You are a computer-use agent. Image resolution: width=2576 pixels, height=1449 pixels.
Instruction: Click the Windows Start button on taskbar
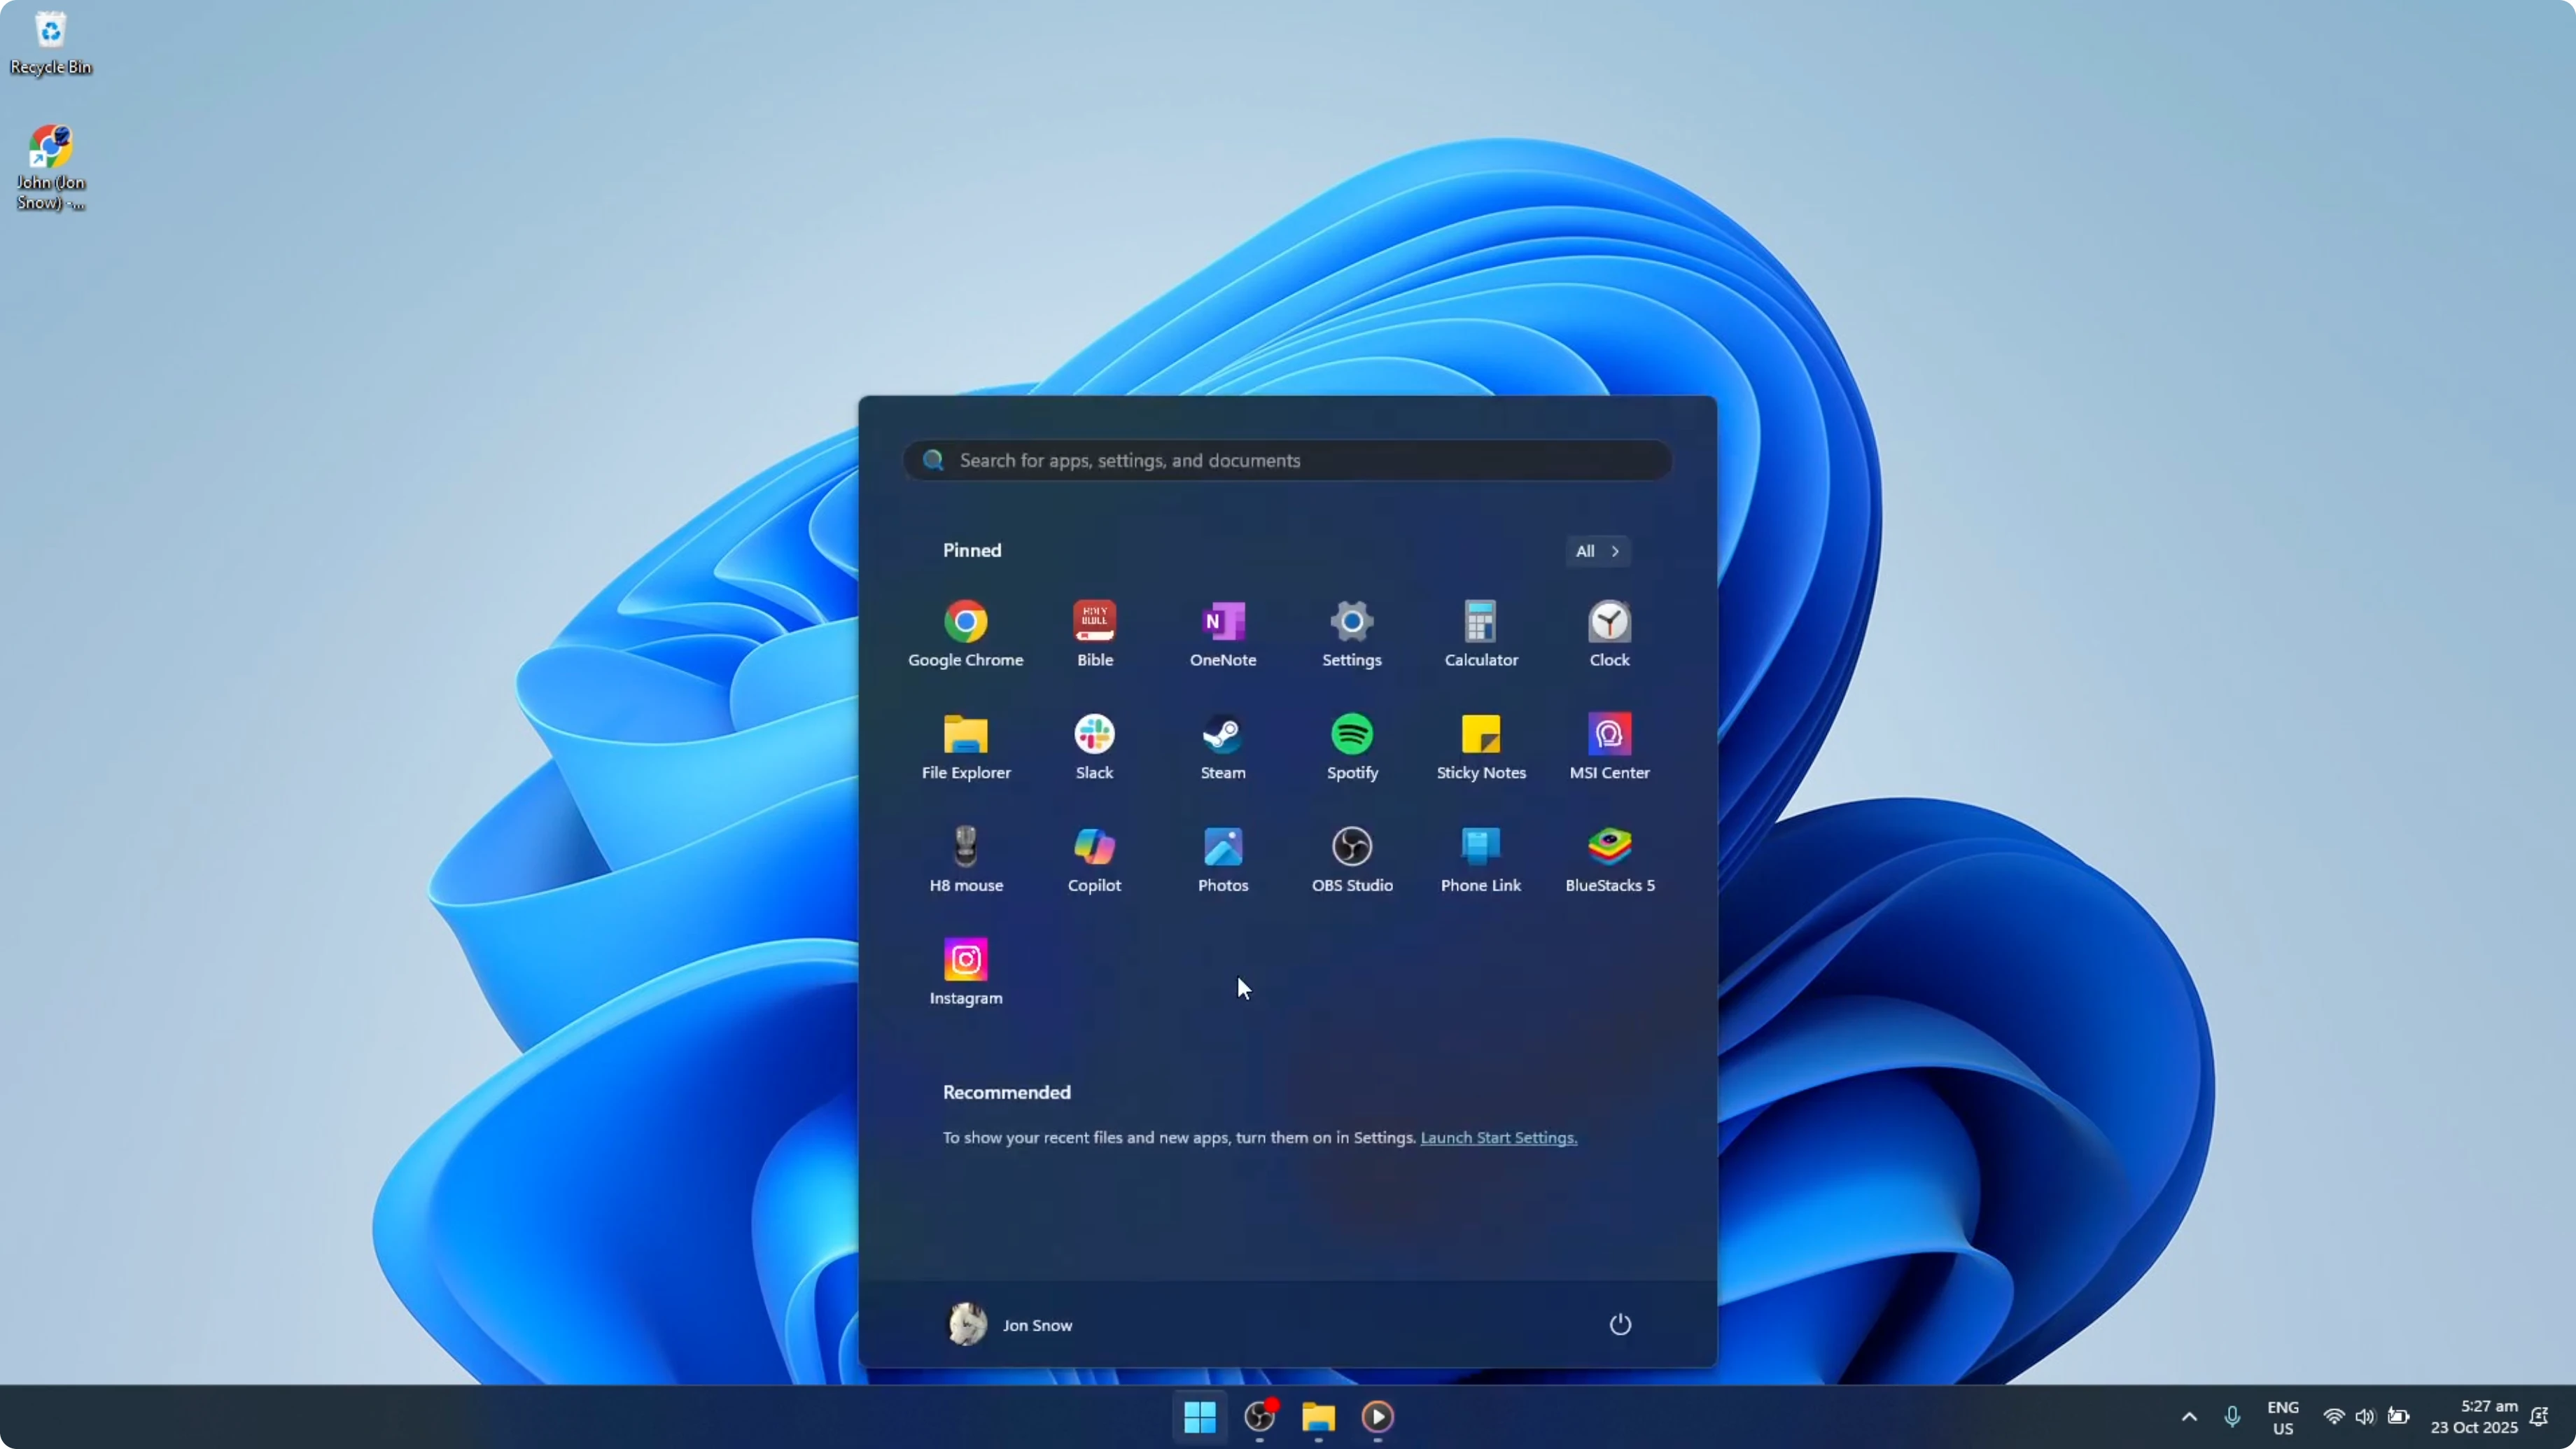pos(1199,1416)
